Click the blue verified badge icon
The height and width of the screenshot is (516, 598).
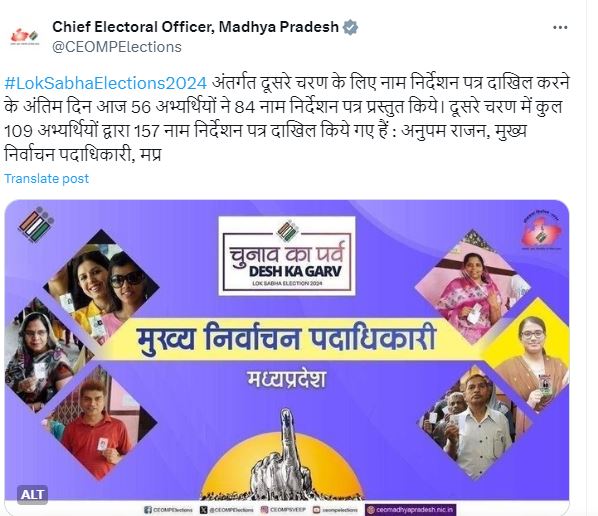pos(350,27)
